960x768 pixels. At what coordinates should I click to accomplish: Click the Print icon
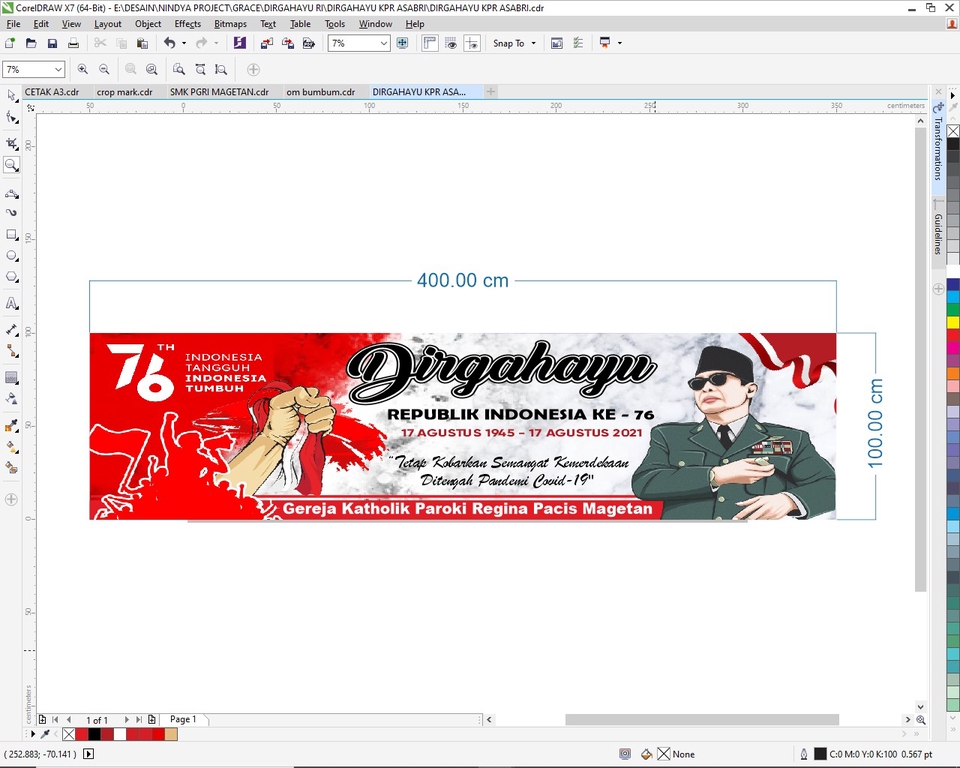[73, 43]
